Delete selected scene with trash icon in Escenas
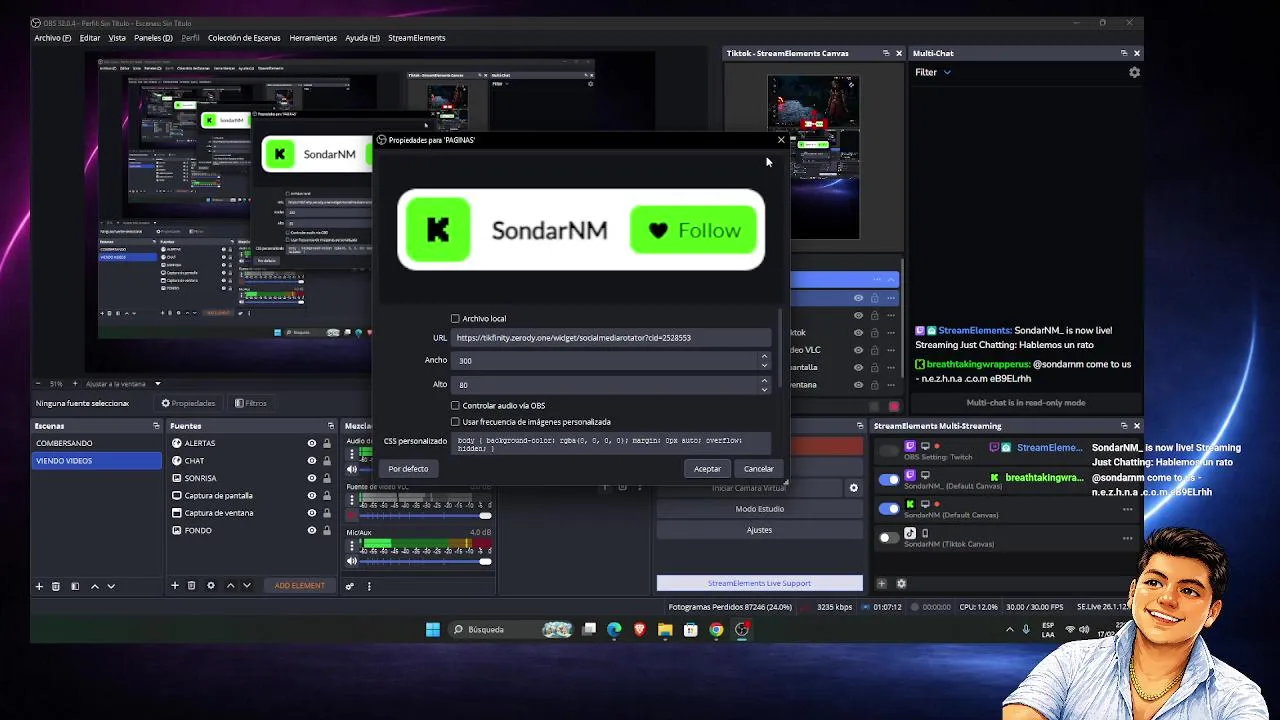The width and height of the screenshot is (1280, 720). (x=56, y=586)
